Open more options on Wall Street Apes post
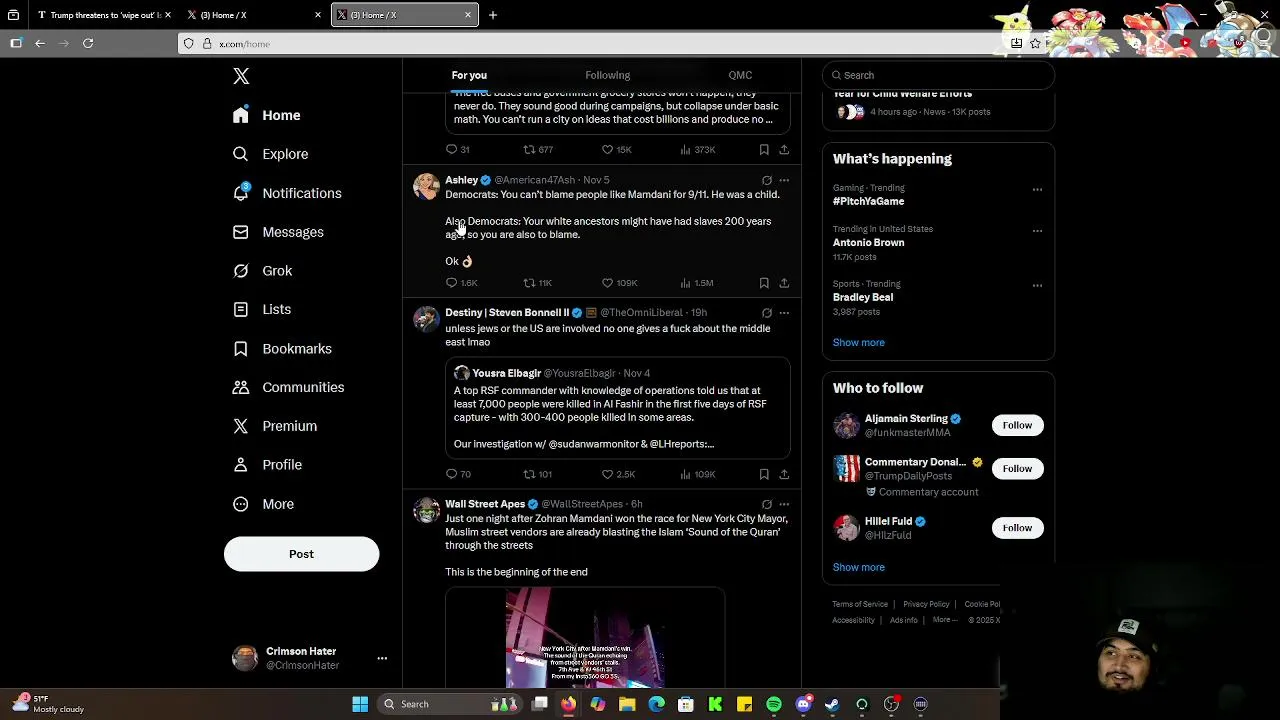The image size is (1280, 720). click(784, 504)
